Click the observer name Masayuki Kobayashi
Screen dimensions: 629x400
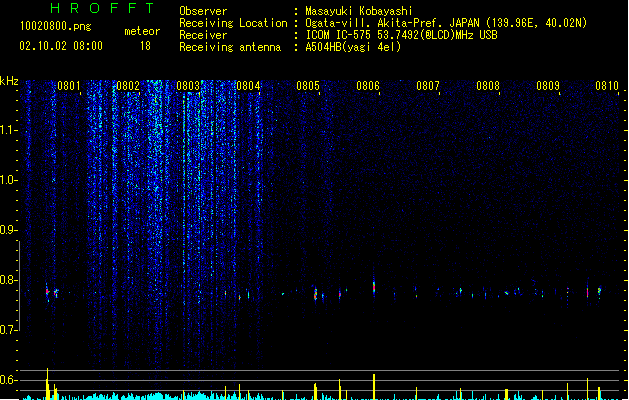[x=359, y=11]
